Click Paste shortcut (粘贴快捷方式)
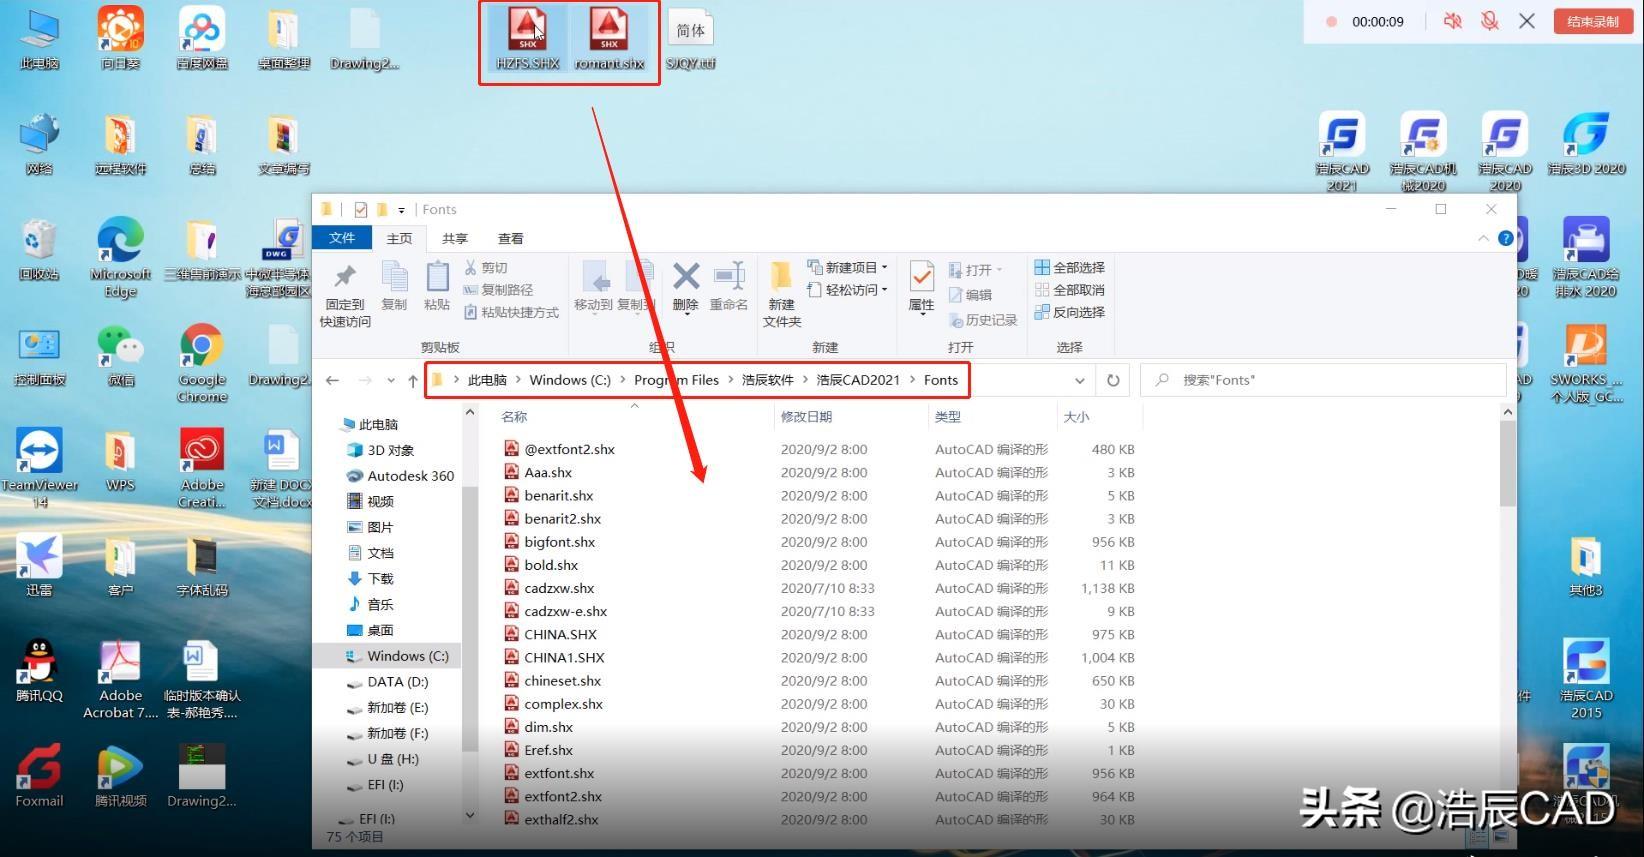 511,312
